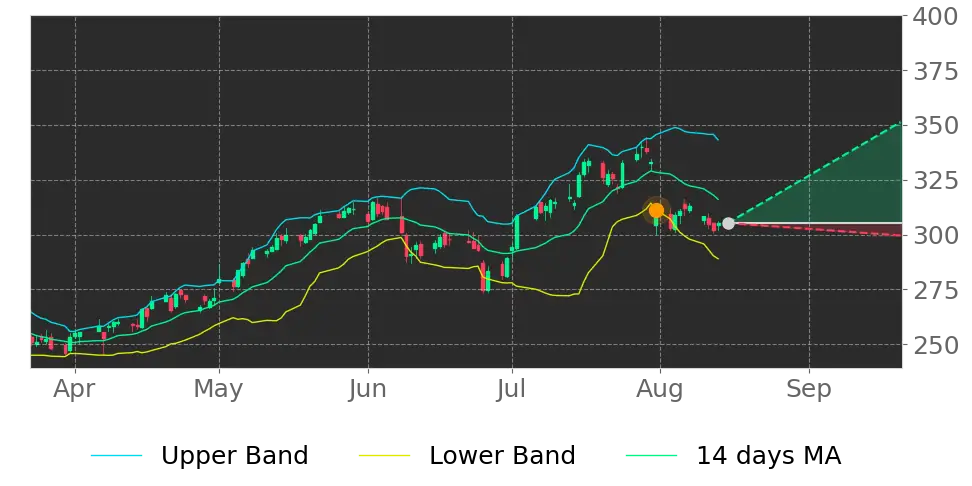This screenshot has height=486, width=972.
Task: Click the cyan Upper Band legend line
Action: [117, 457]
